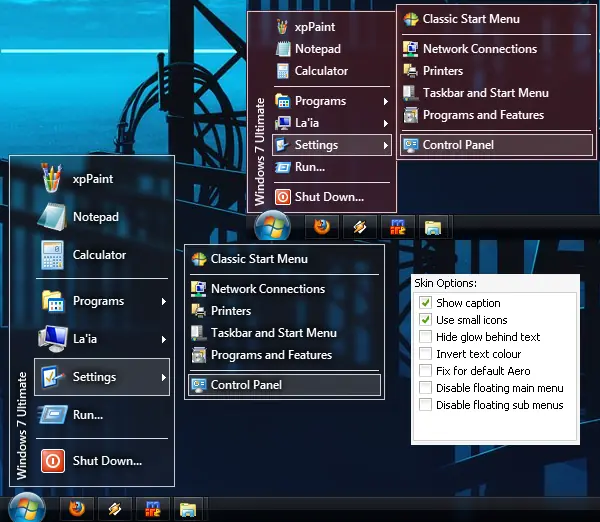Click the Printers label in the blue submenu
This screenshot has width=600, height=522.
pos(231,311)
